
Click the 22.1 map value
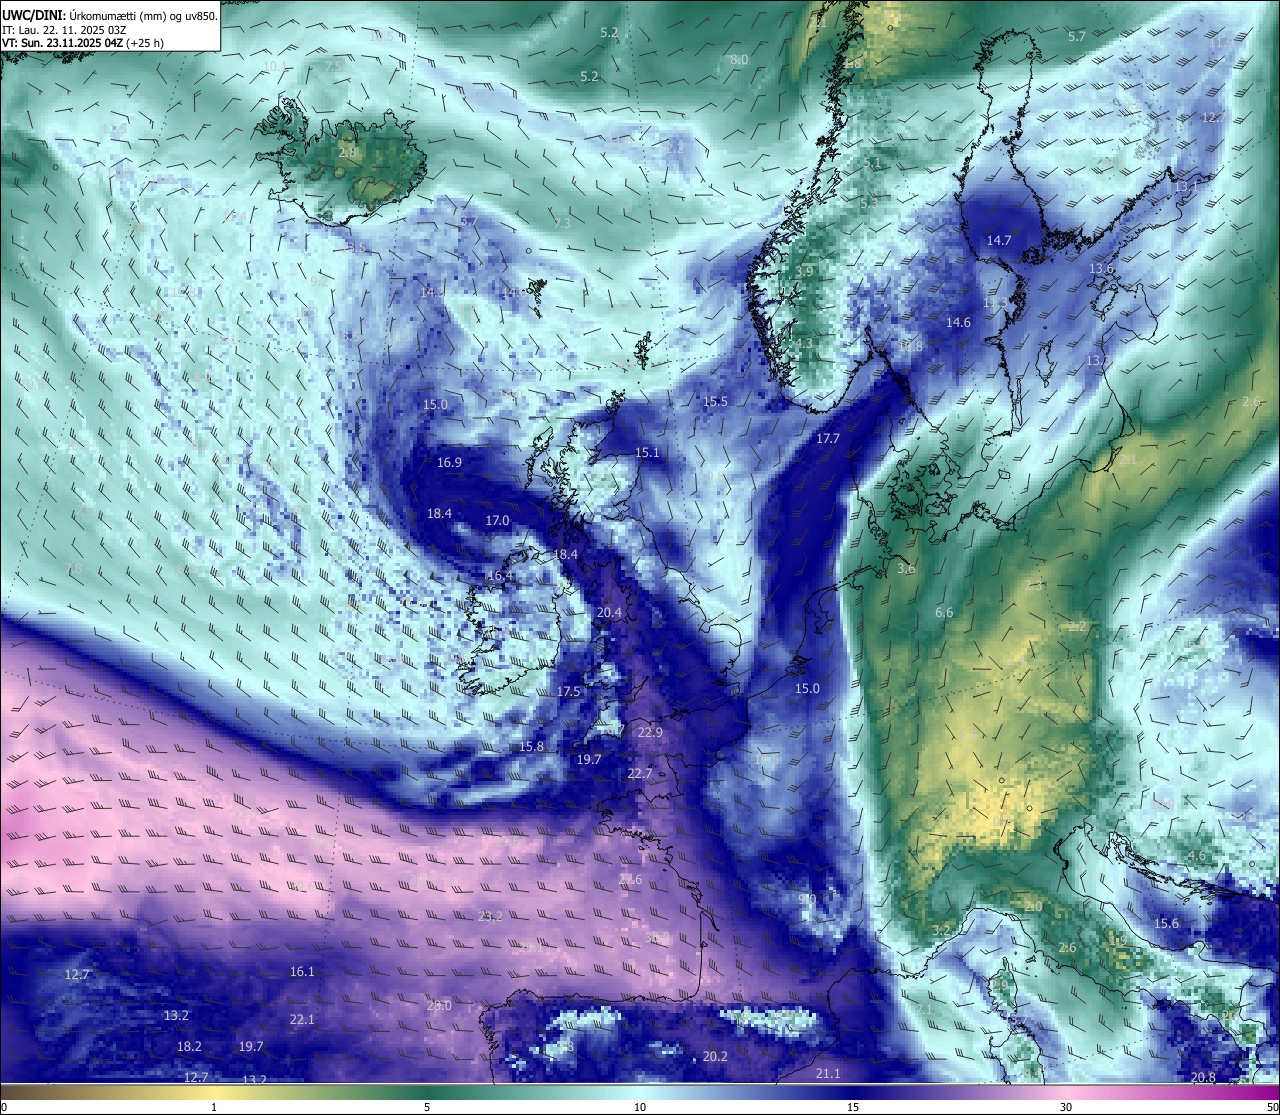tap(302, 1019)
